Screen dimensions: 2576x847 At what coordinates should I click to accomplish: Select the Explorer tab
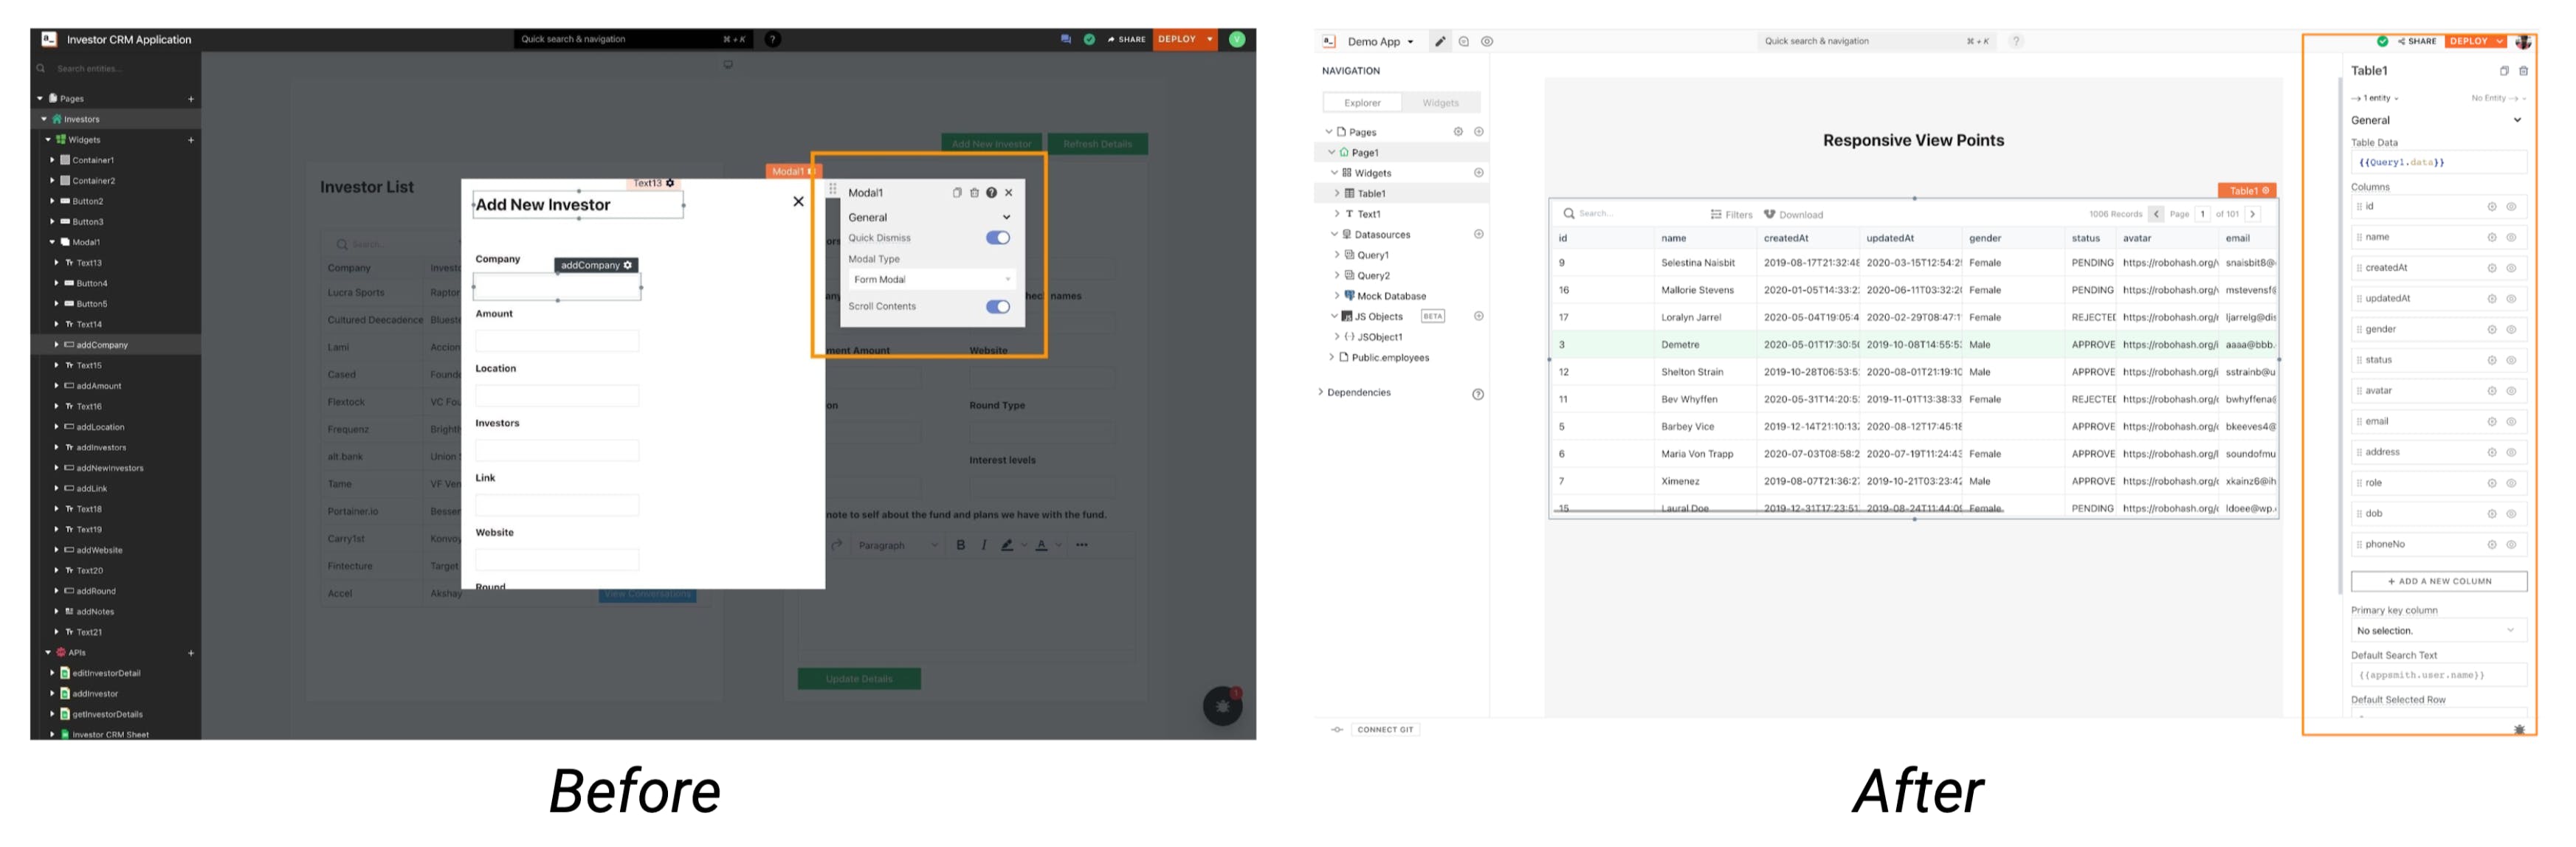(x=1362, y=103)
